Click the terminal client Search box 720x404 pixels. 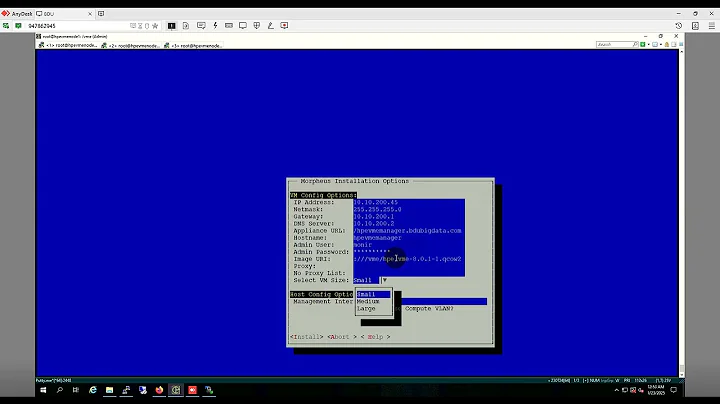(x=617, y=45)
